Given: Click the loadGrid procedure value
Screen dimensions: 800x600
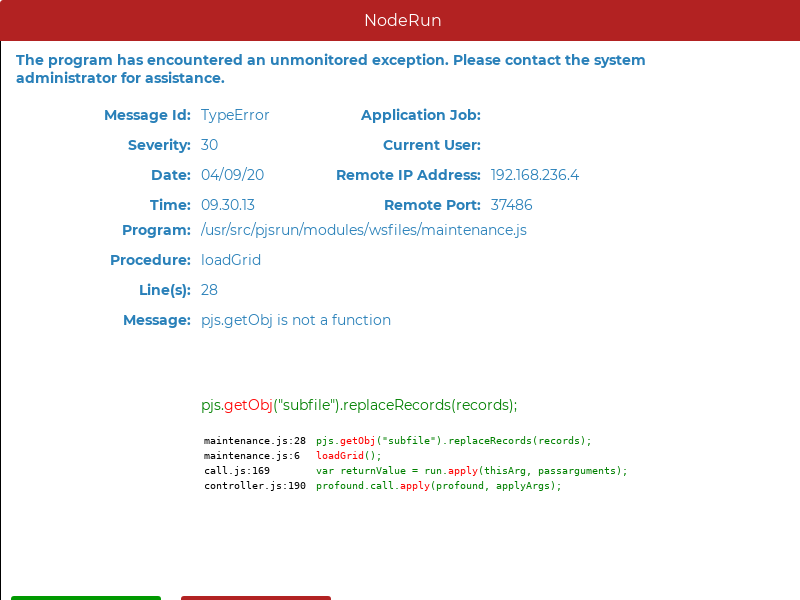Looking at the screenshot, I should click(230, 260).
